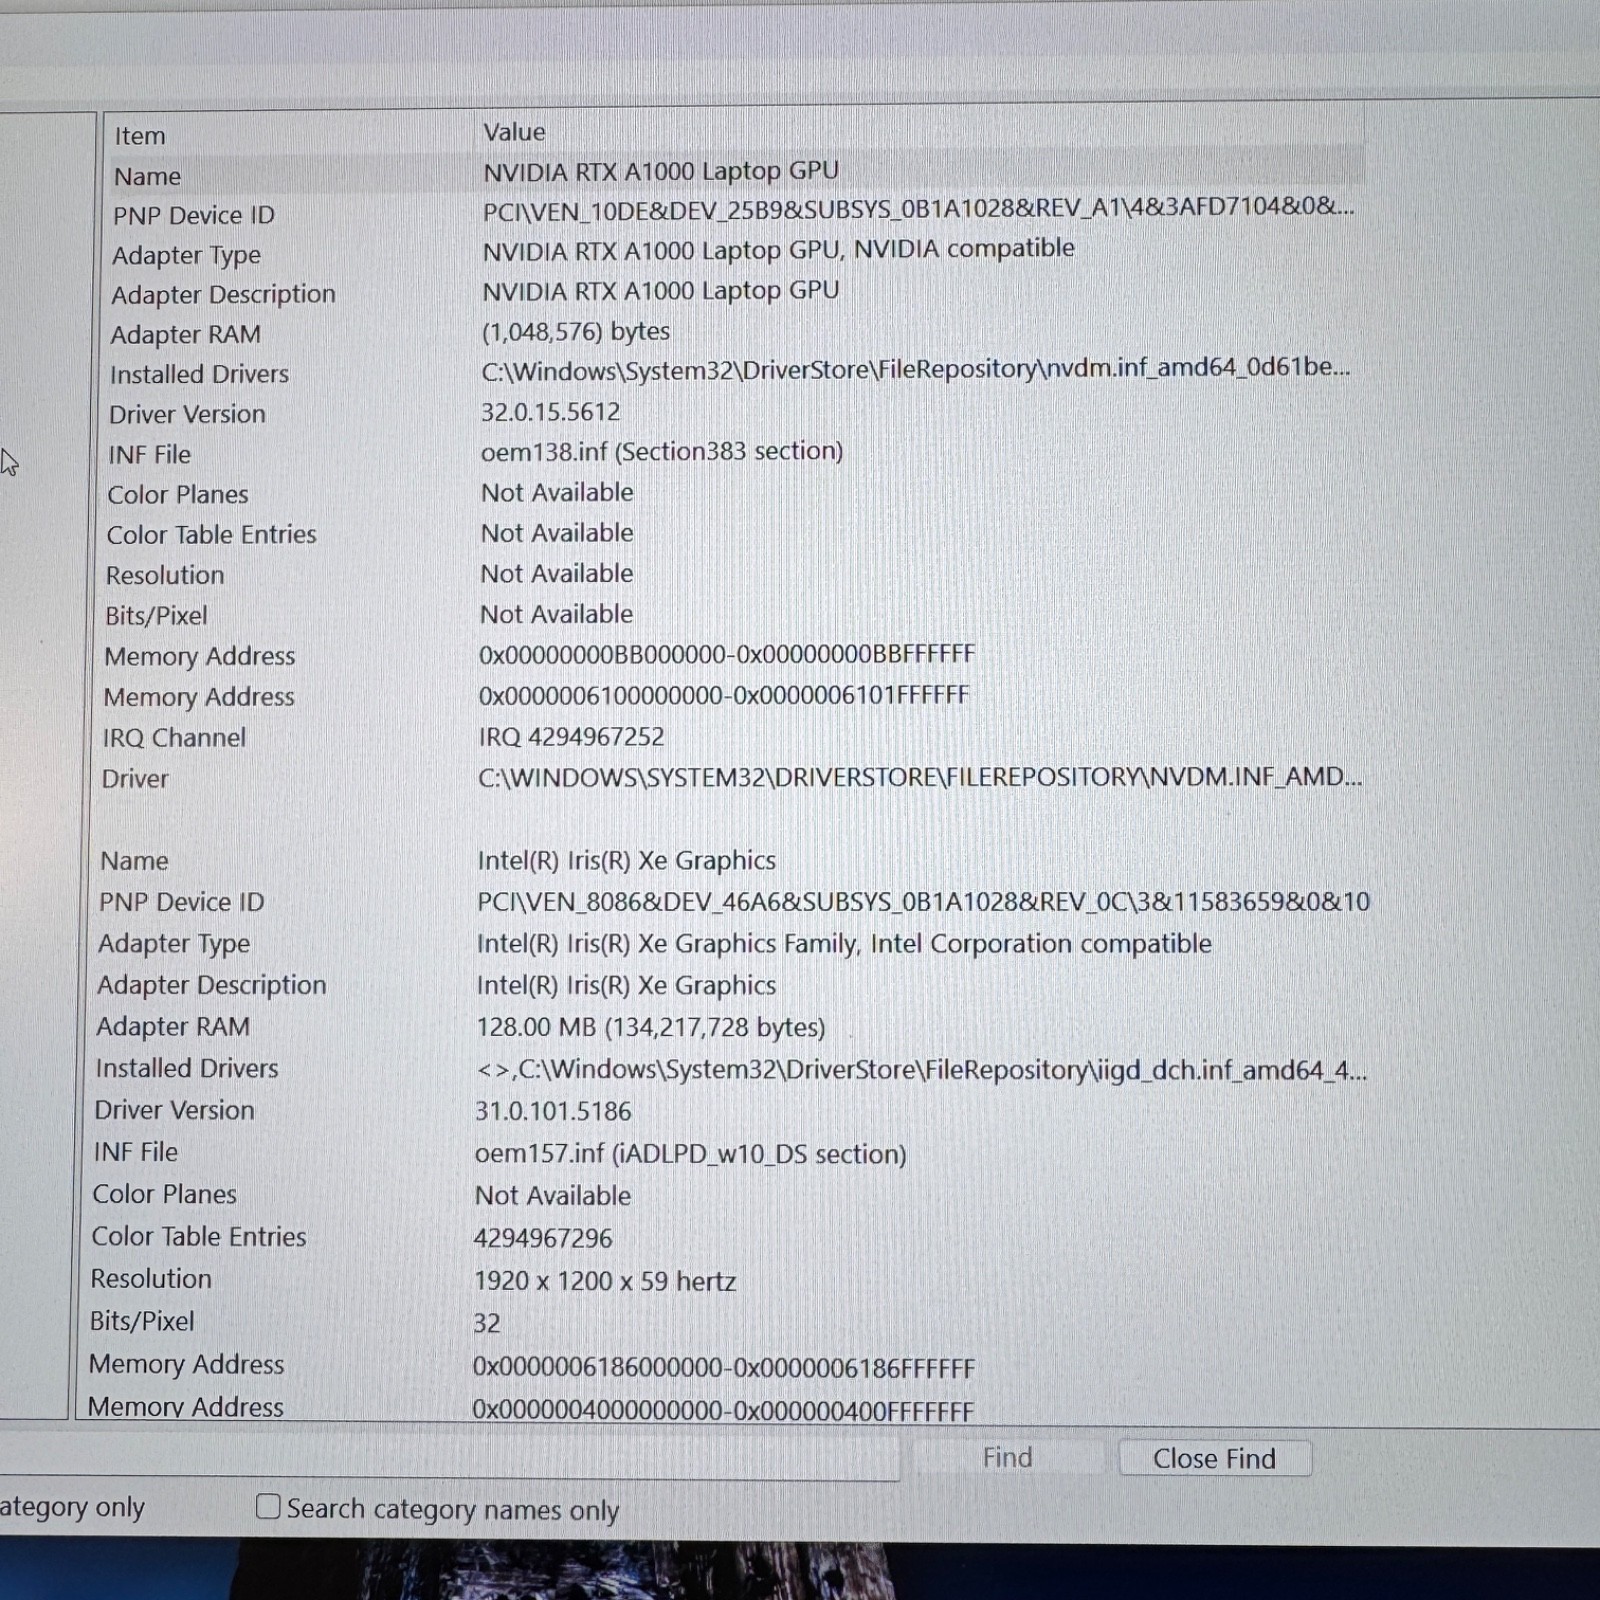
Task: Select 'oem157.inf (iADLPD_w10_DS section)' value
Action: point(690,1154)
